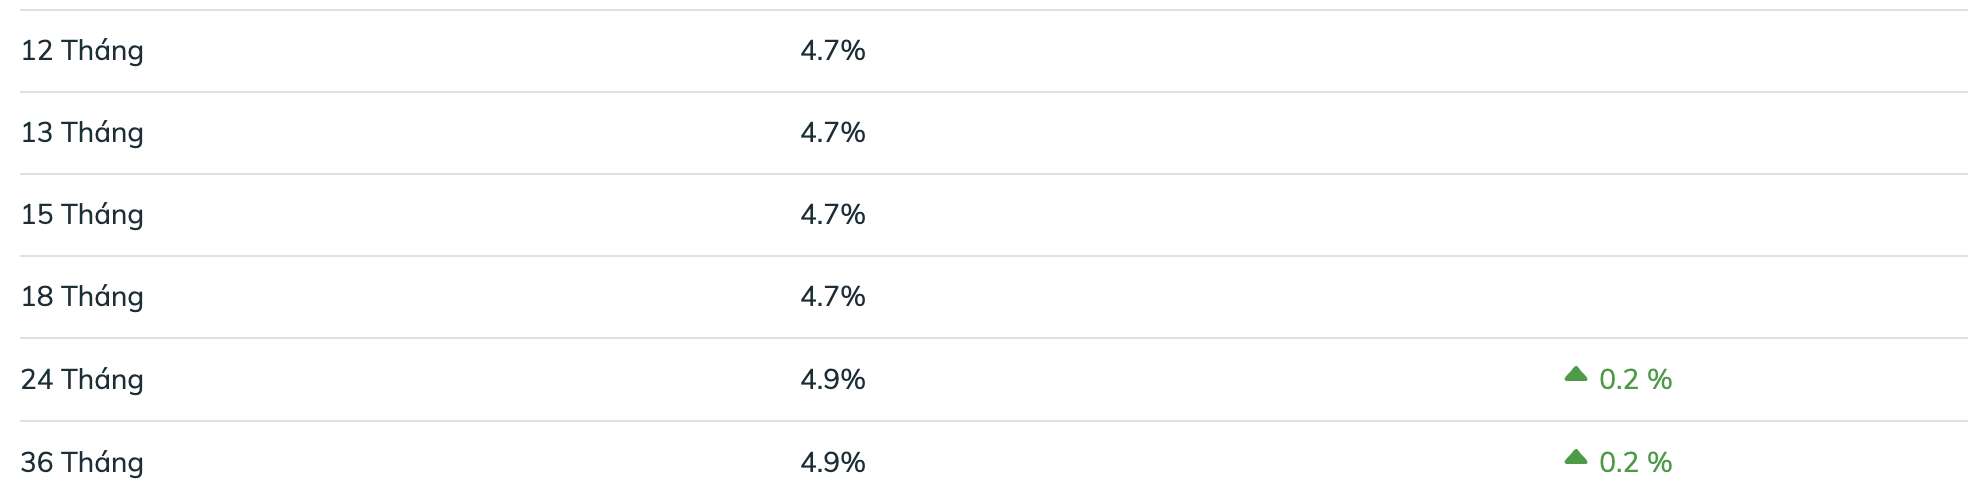Click the 4.9% rate for 24 Tháng
Image resolution: width=1968 pixels, height=502 pixels.
833,379
